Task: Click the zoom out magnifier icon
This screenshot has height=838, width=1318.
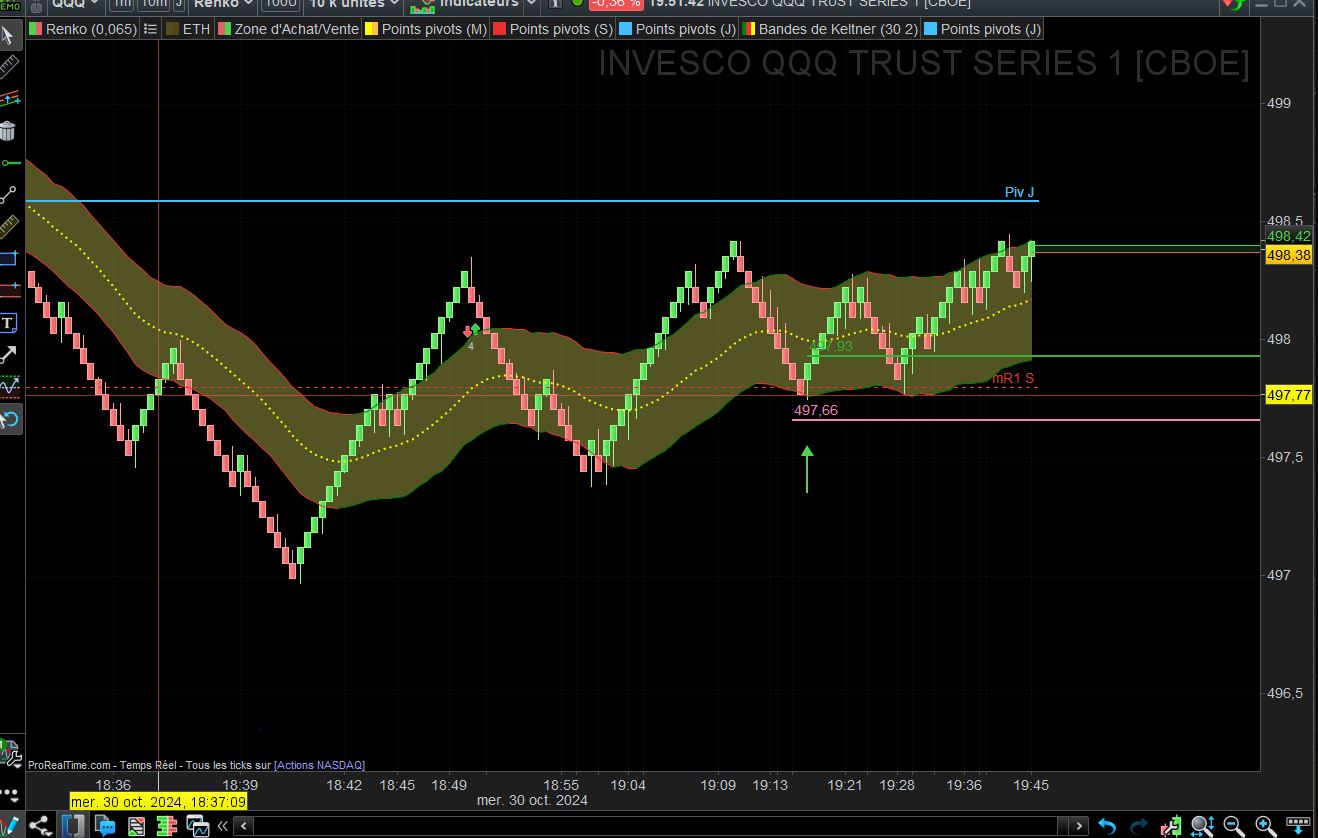Action: coord(1234,826)
